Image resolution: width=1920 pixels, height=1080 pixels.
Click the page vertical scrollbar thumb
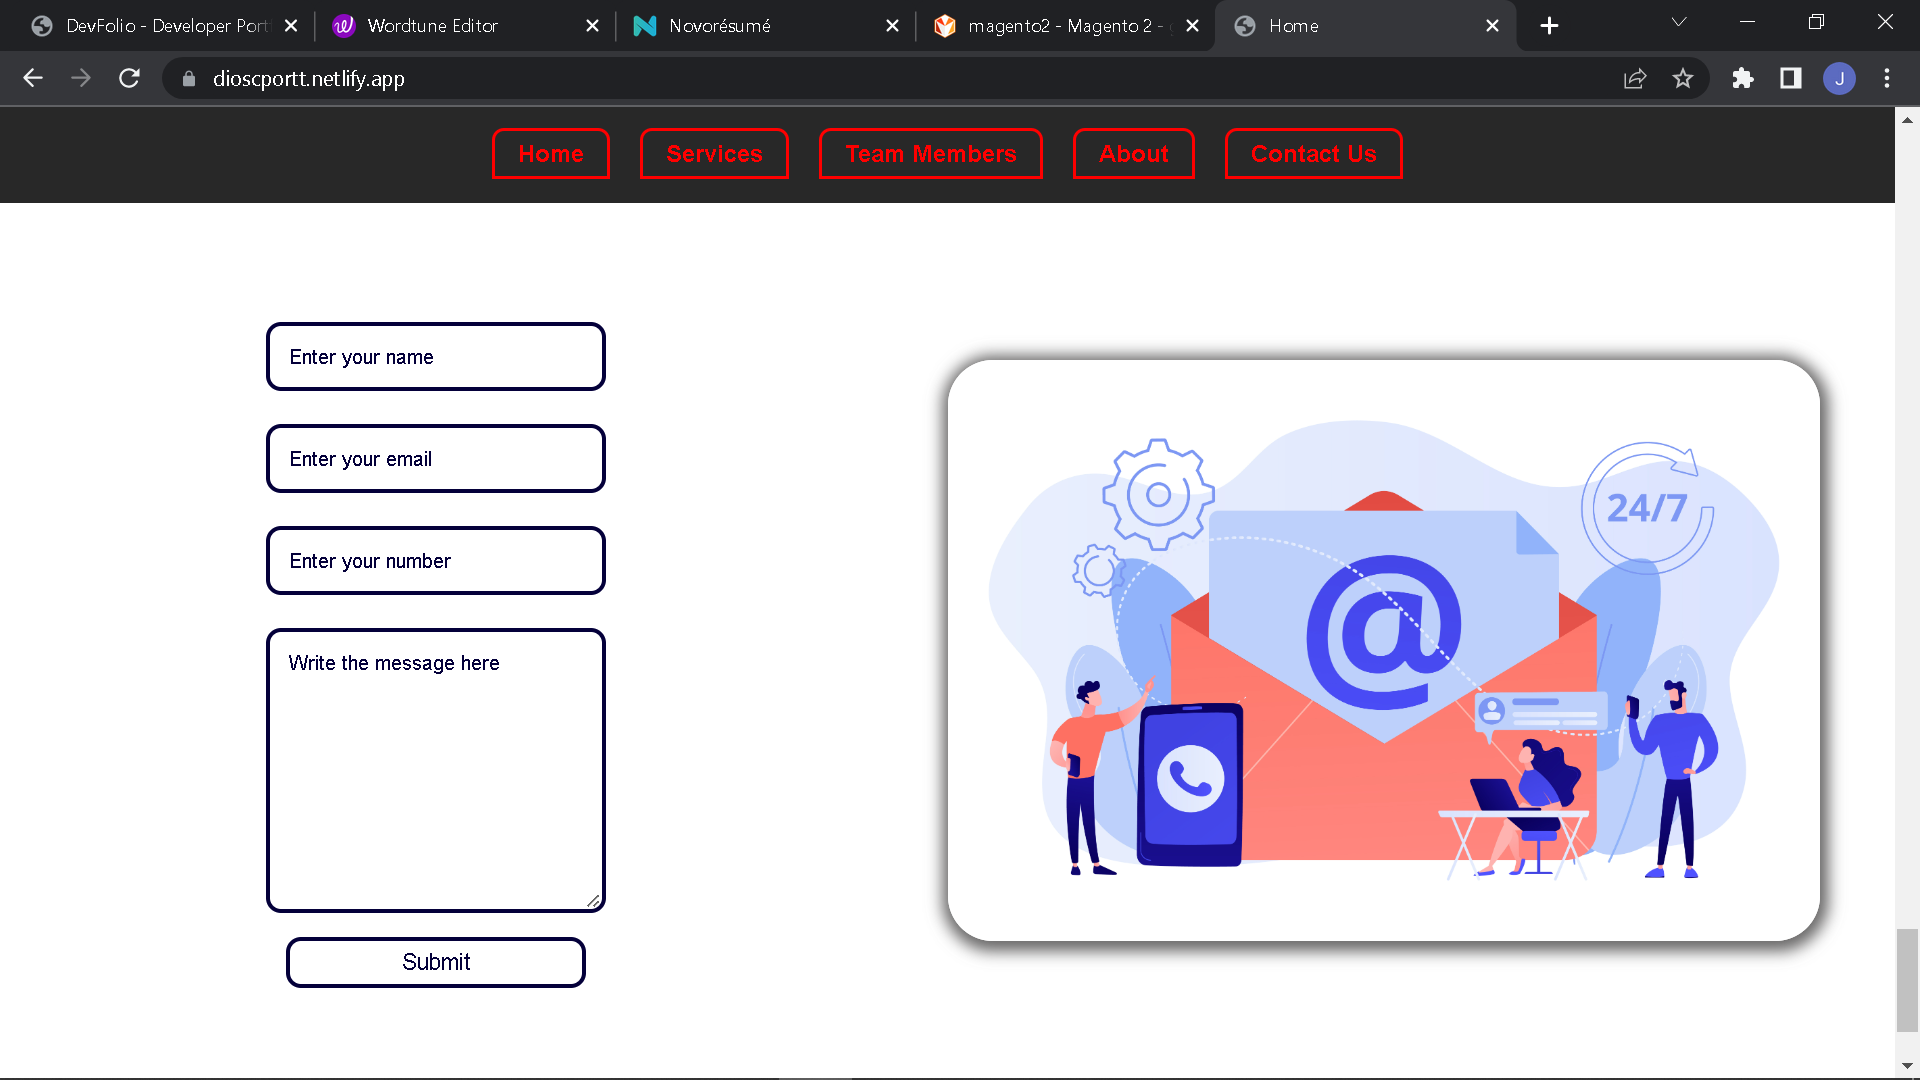pyautogui.click(x=1907, y=980)
